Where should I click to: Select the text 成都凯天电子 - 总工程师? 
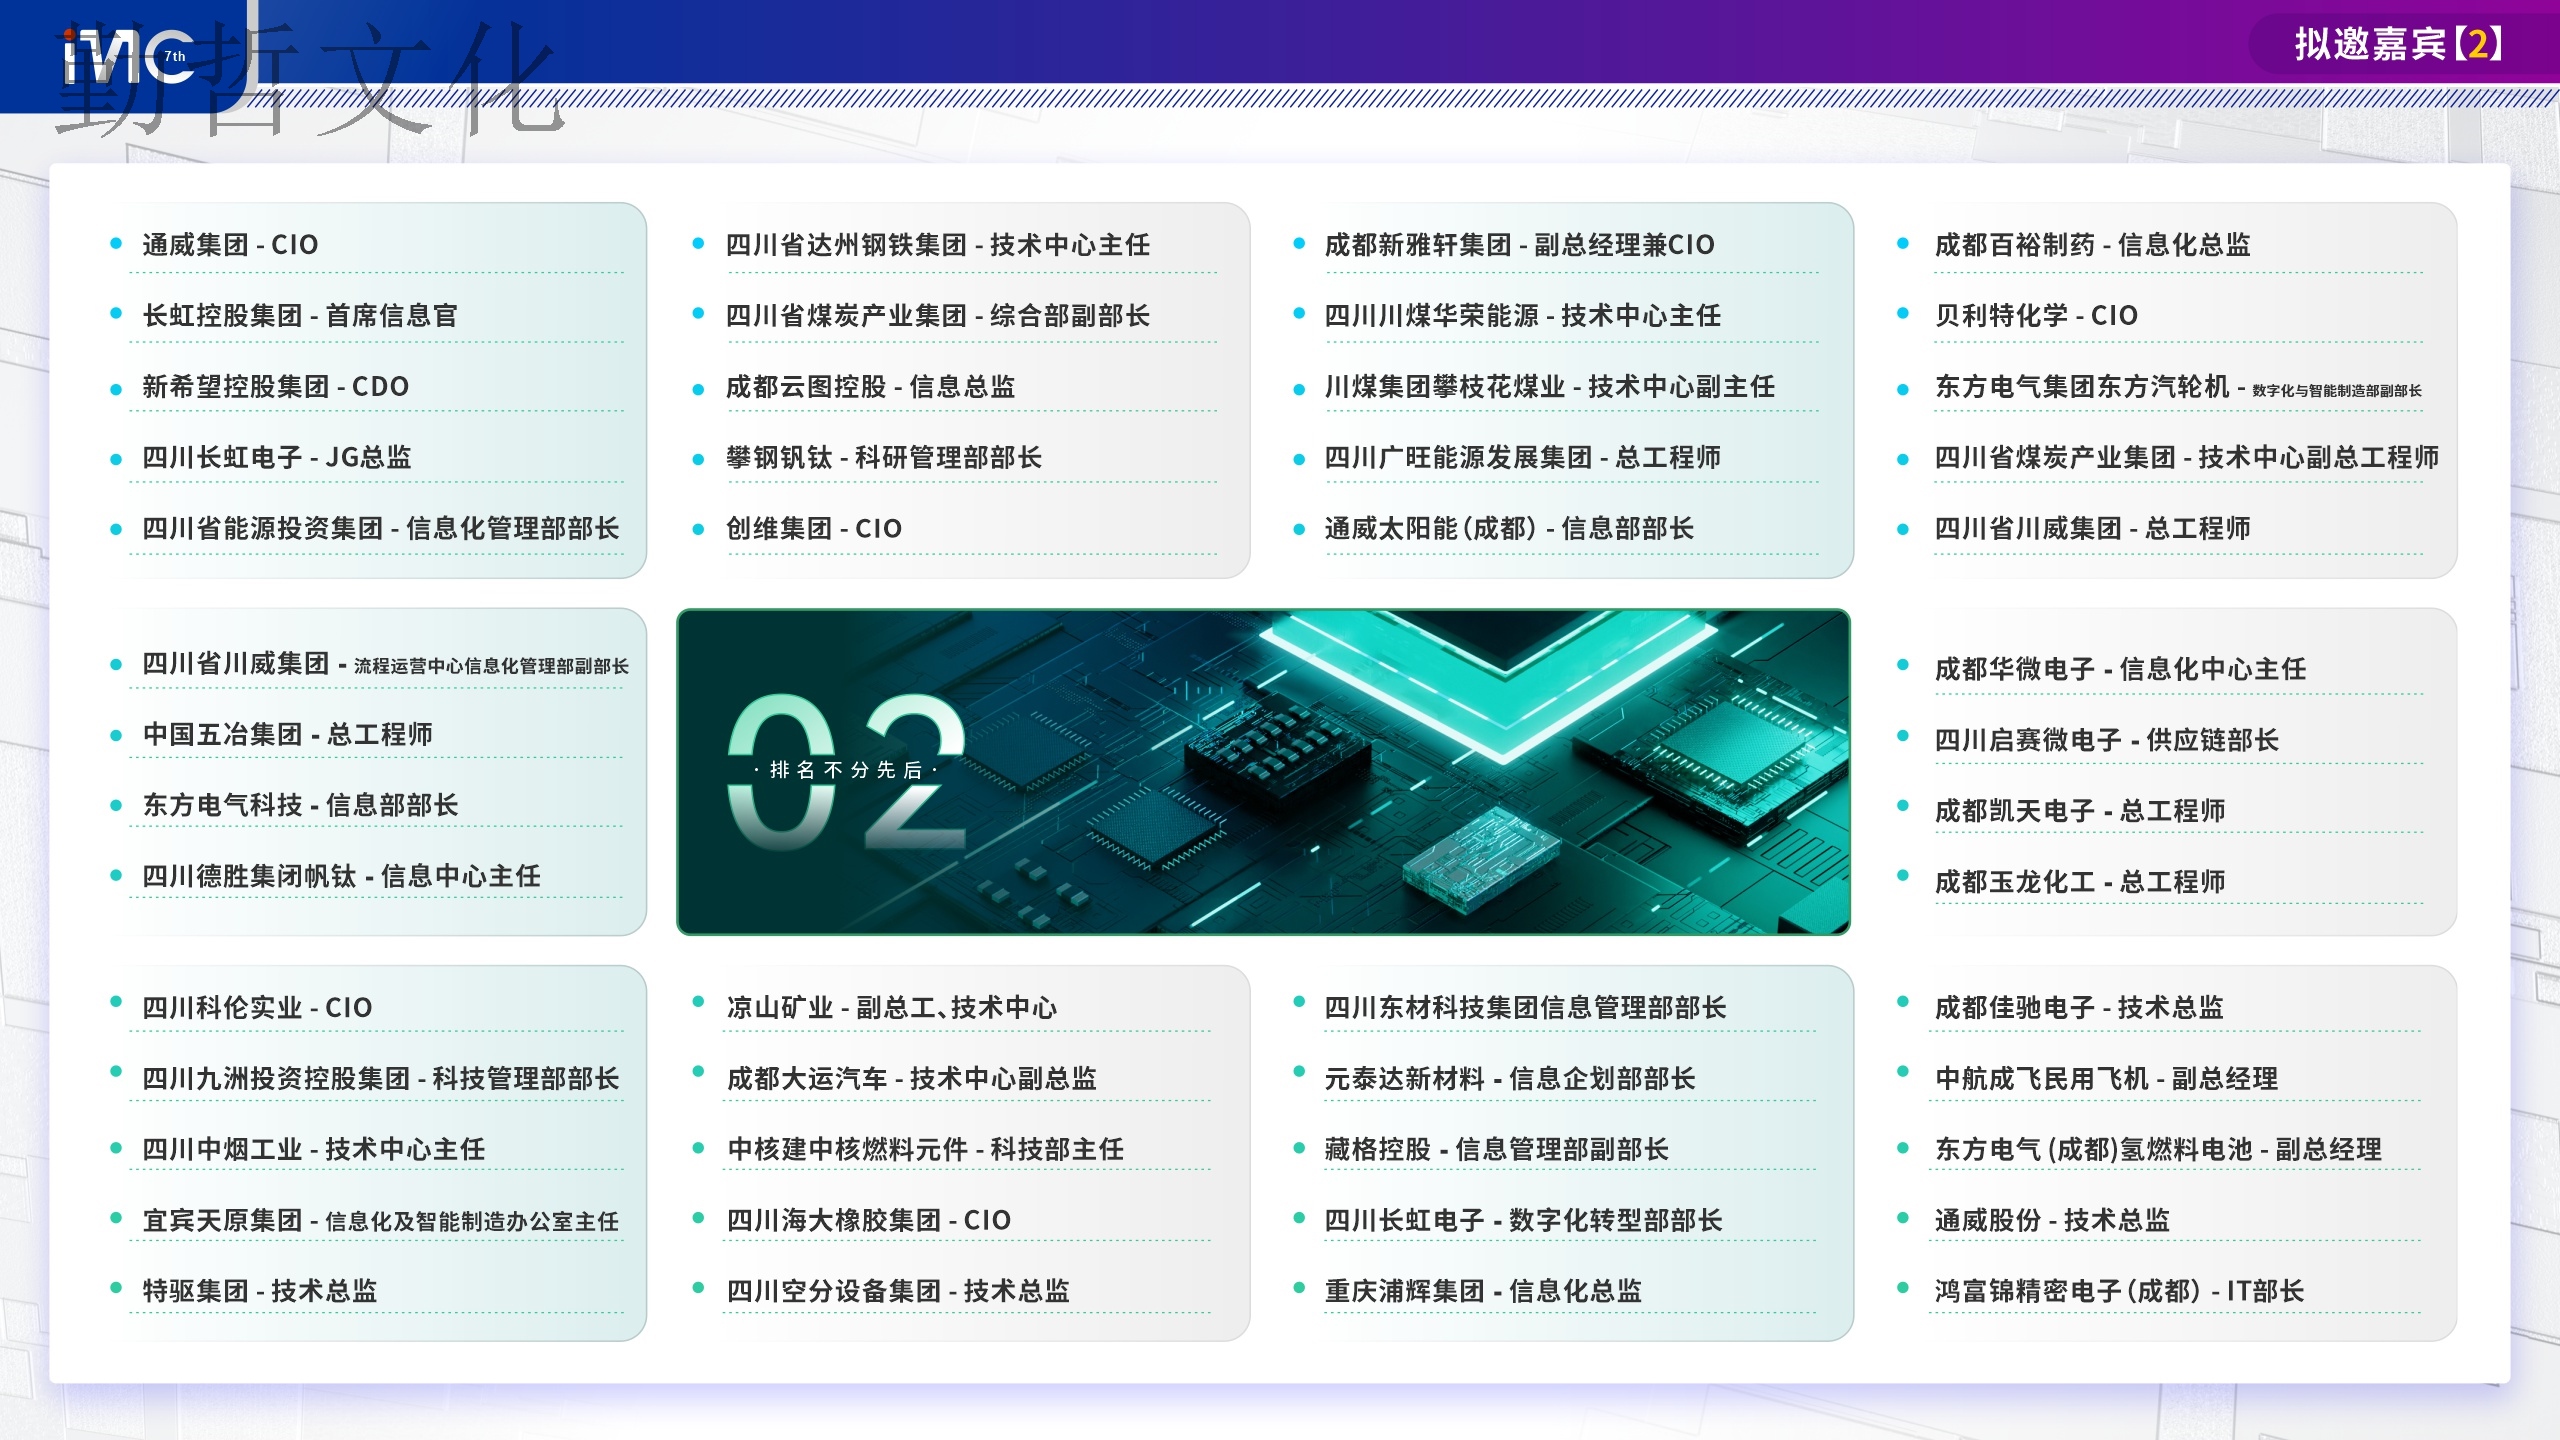(2080, 811)
